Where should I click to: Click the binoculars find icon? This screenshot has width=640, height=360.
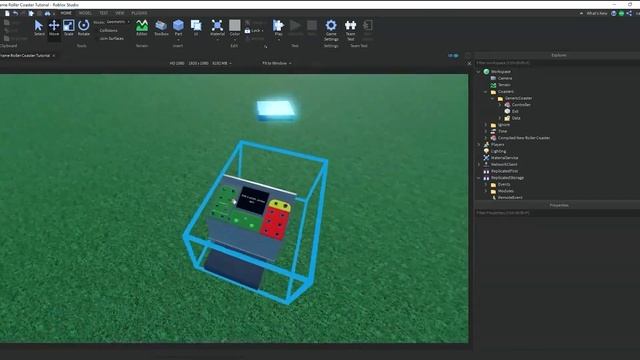[47, 13]
